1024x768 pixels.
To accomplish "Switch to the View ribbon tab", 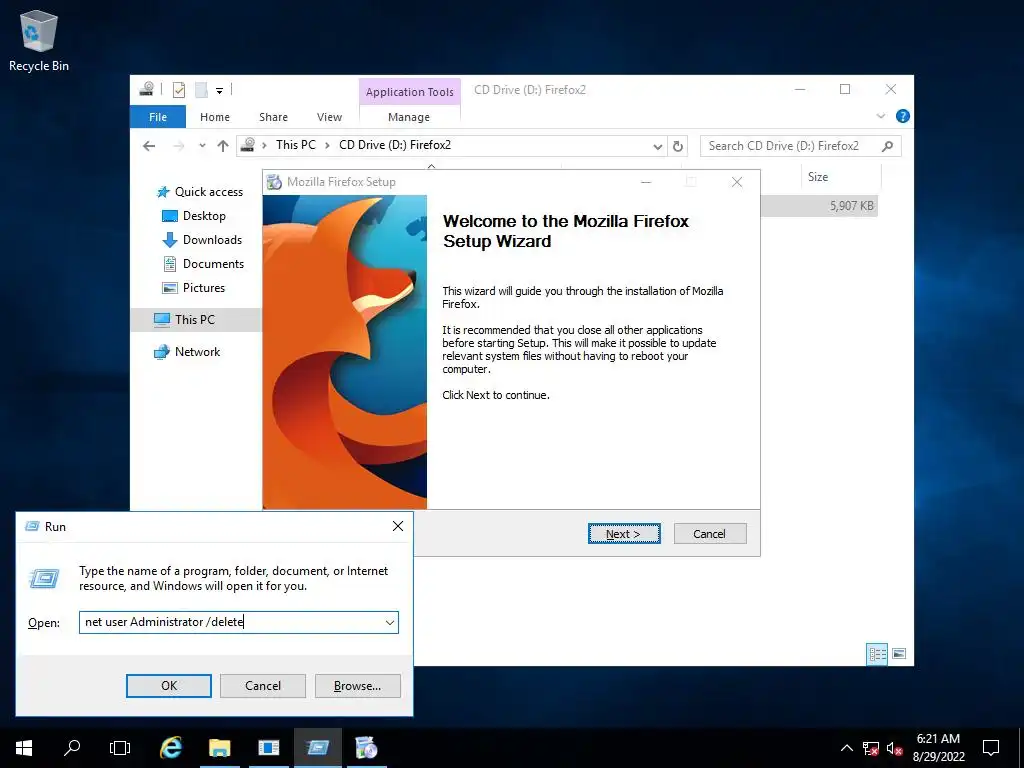I will (329, 117).
